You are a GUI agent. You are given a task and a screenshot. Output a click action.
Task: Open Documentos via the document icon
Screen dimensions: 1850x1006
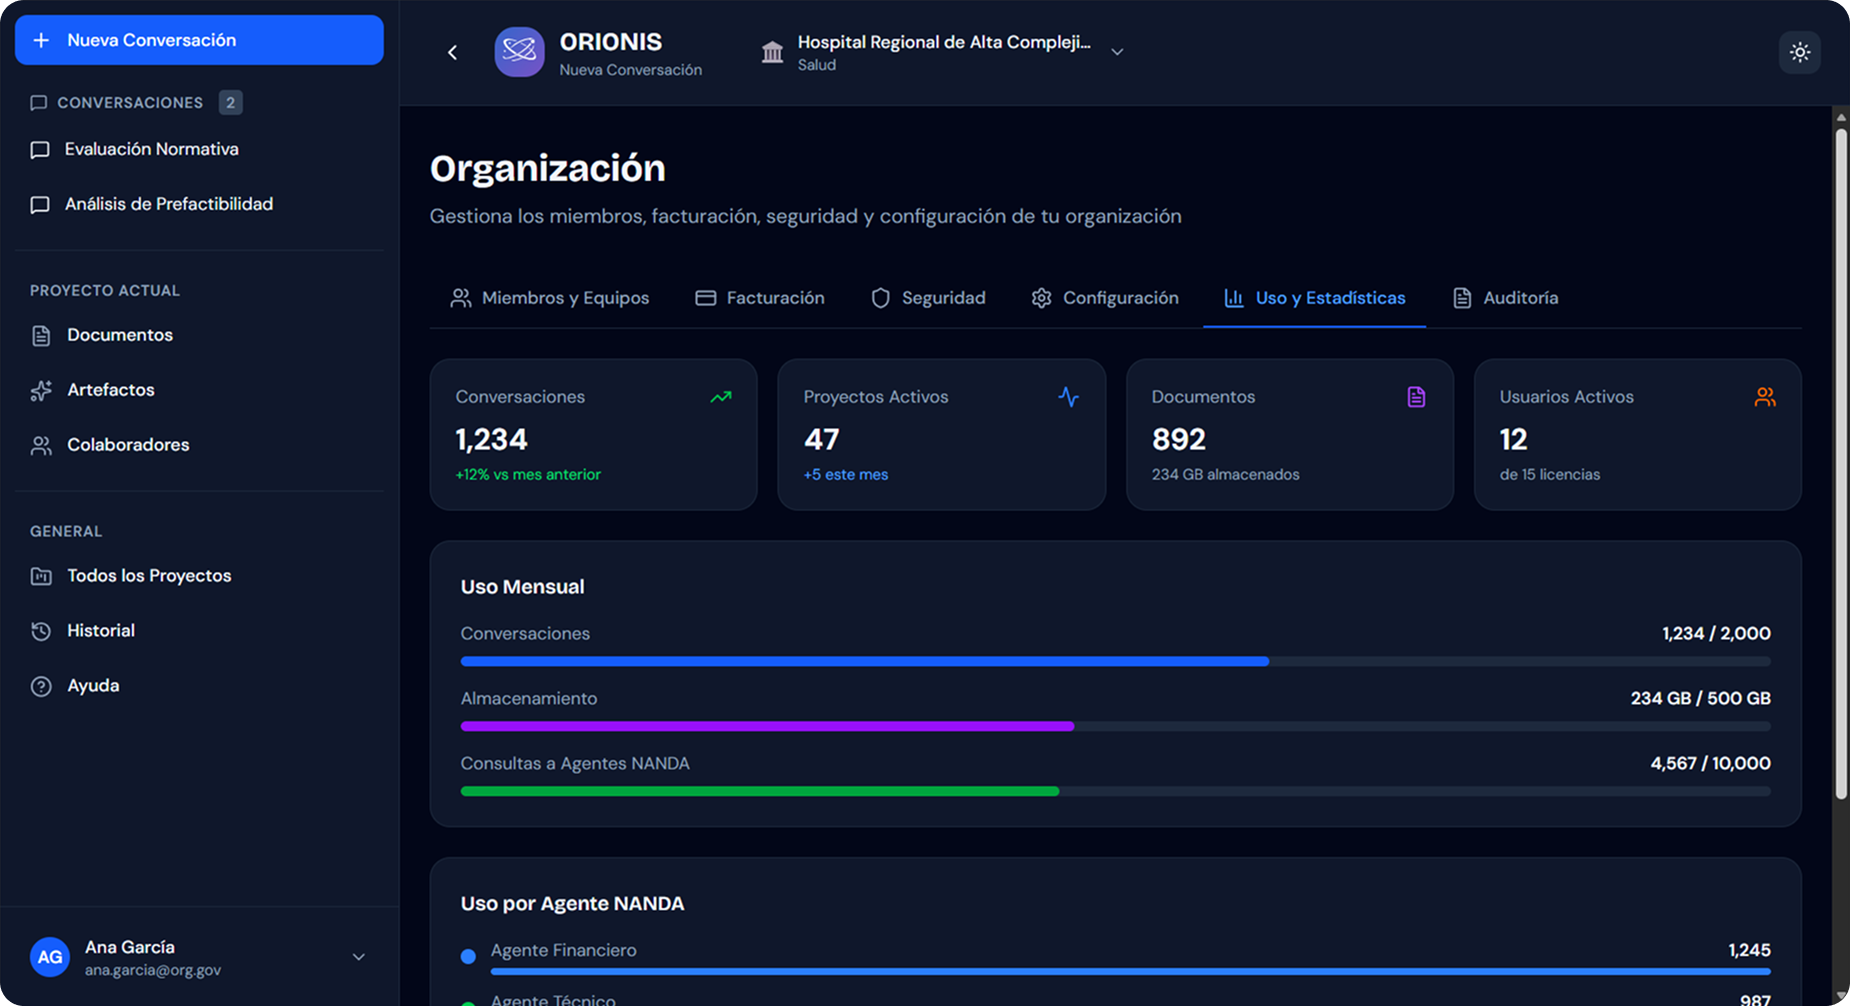pos(41,335)
